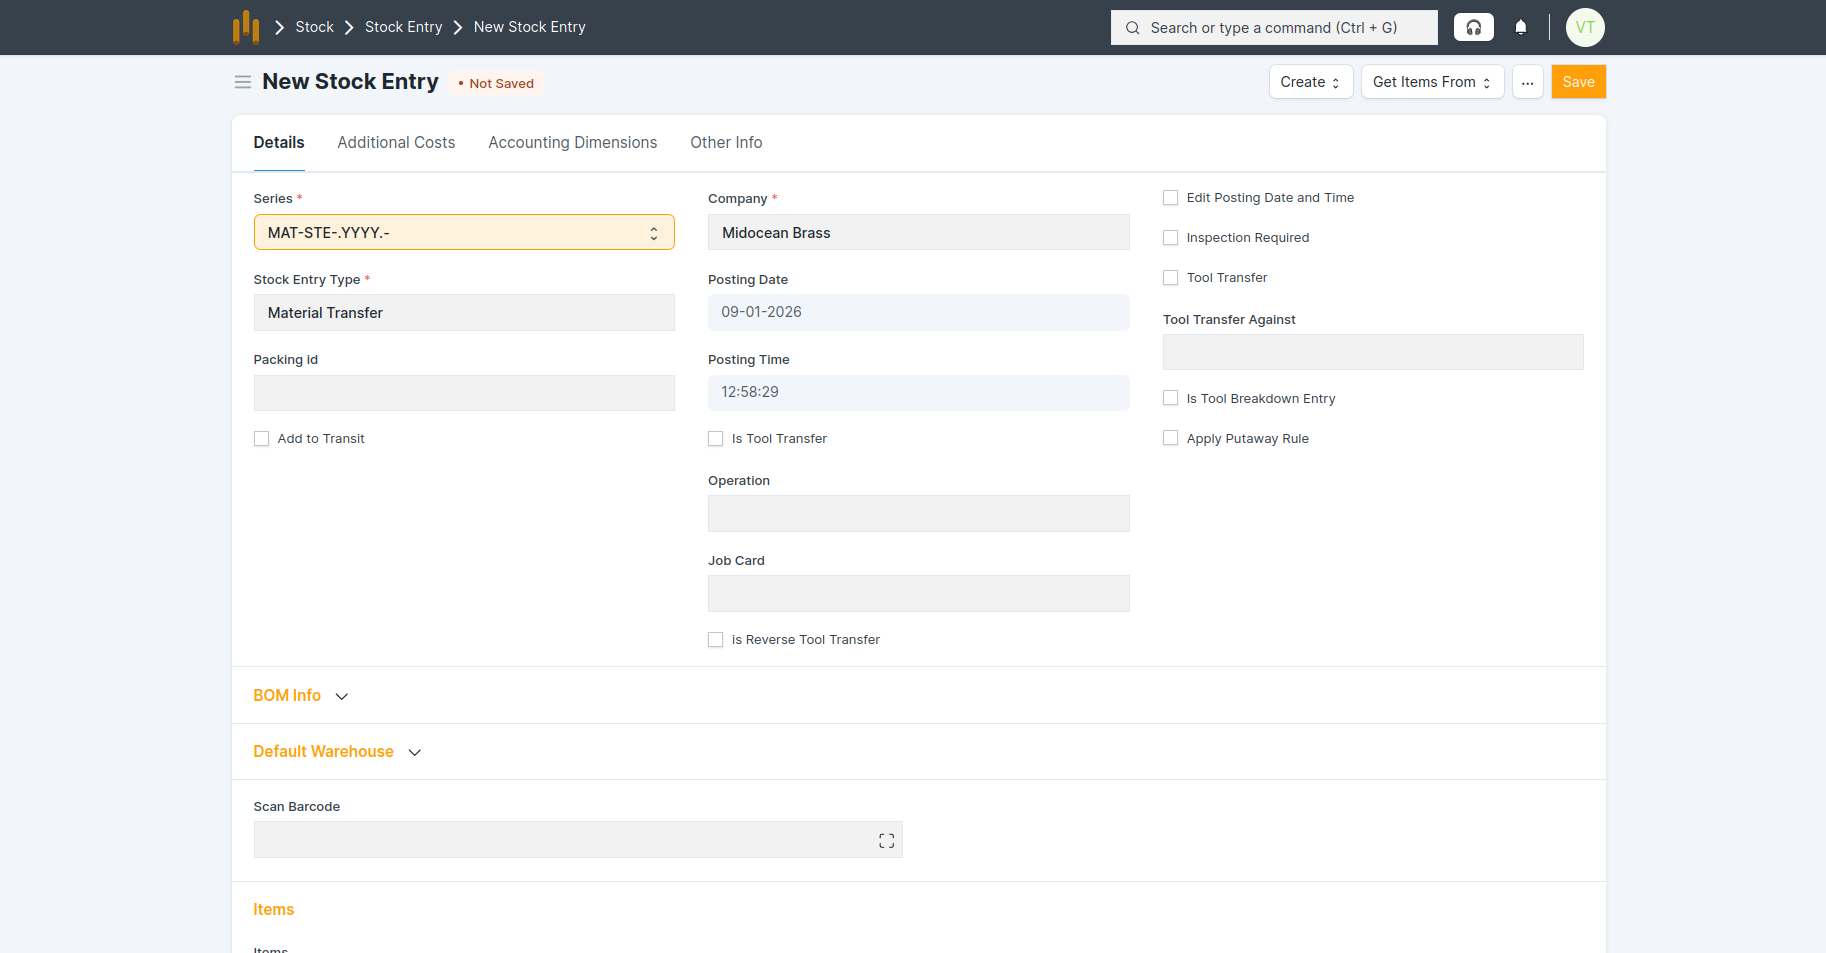Tick the Inspection Required checkbox
The image size is (1826, 953).
[1171, 238]
